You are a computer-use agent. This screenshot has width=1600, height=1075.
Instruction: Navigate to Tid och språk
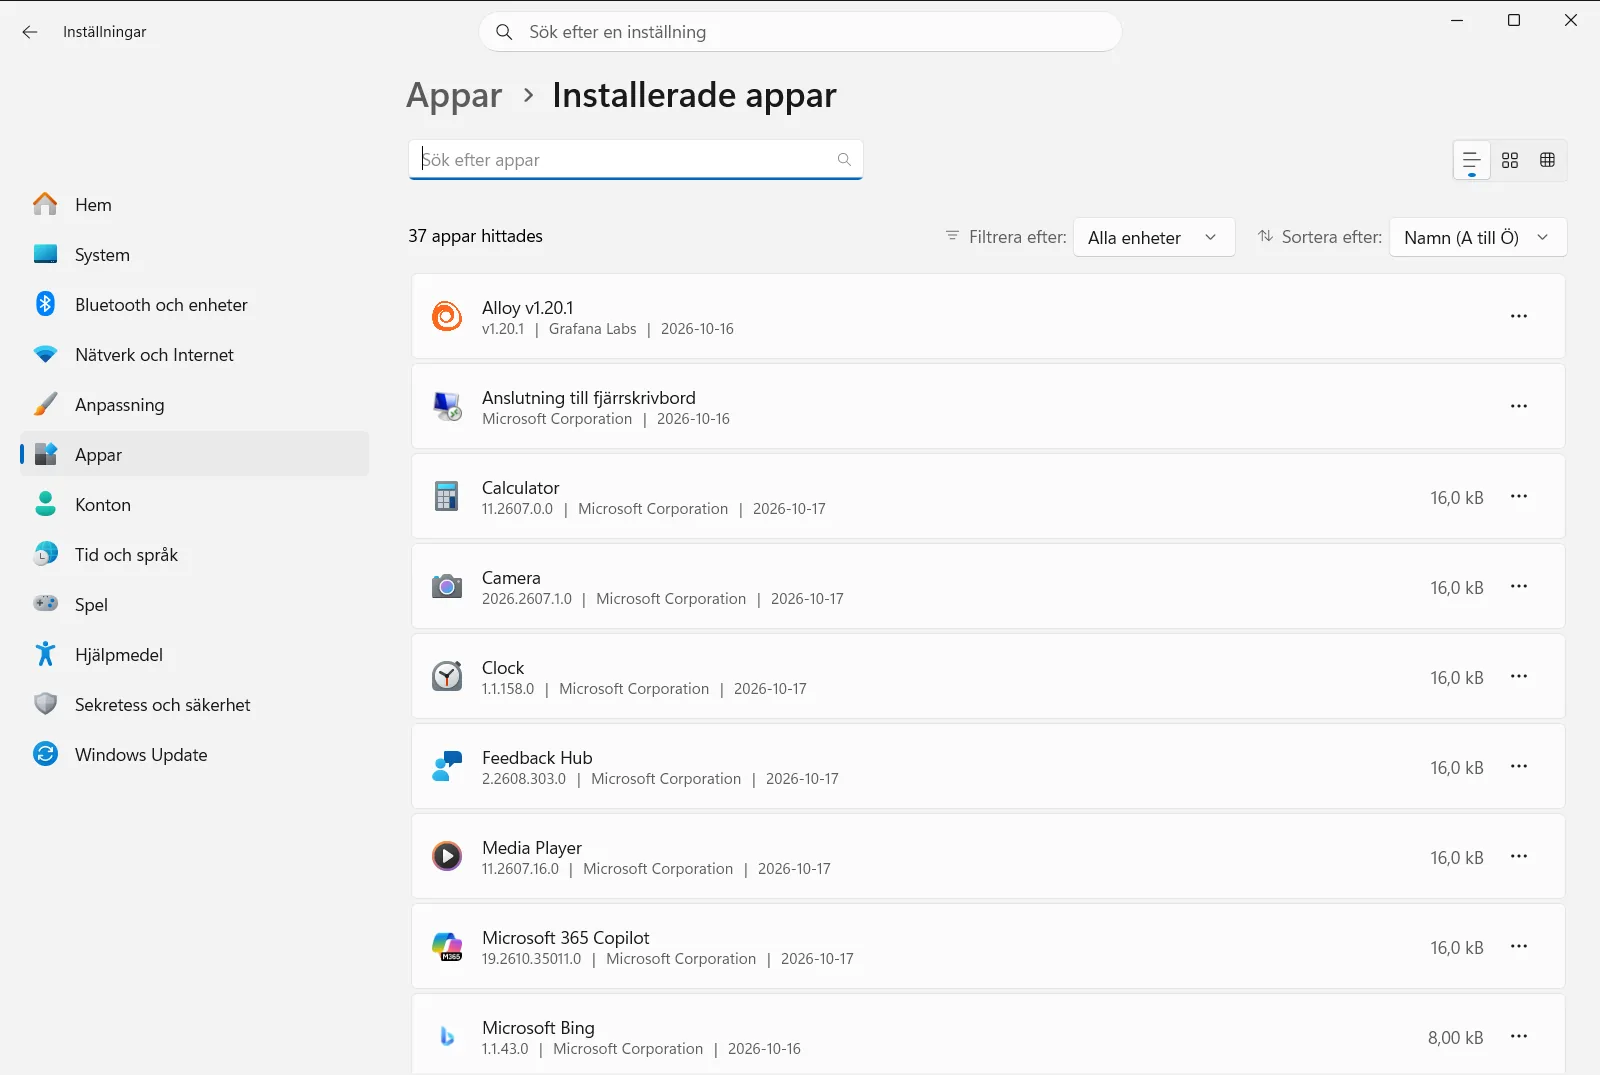coord(194,555)
